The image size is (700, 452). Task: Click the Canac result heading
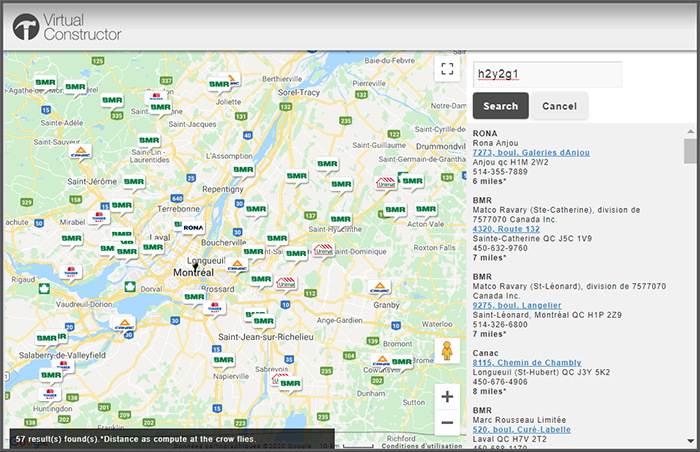click(485, 353)
